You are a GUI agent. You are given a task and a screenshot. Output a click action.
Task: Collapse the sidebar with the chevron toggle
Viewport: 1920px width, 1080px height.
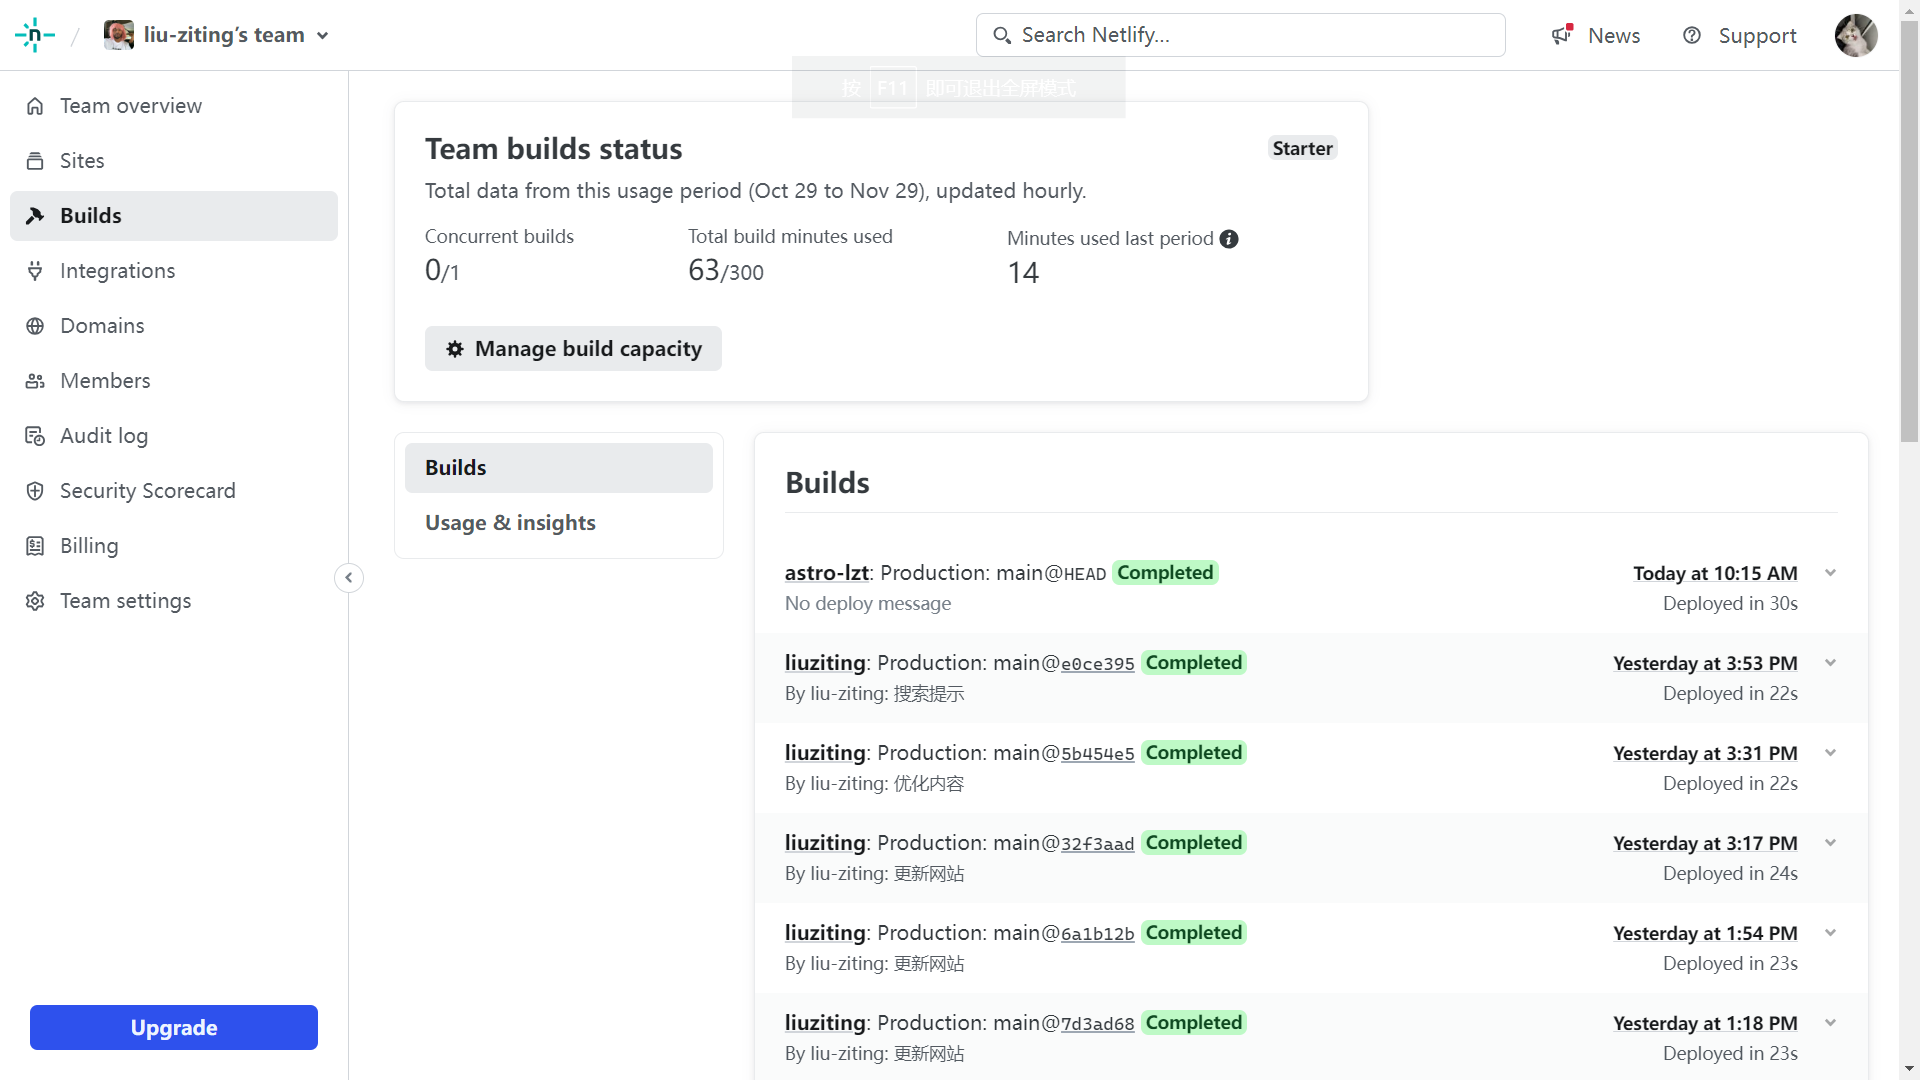click(x=349, y=578)
